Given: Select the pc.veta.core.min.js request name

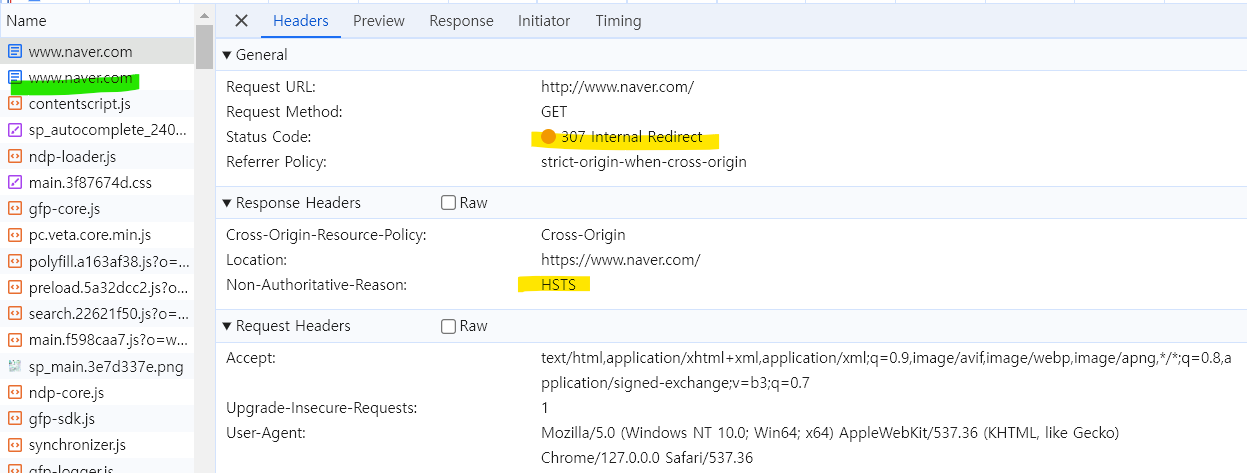Looking at the screenshot, I should (90, 235).
